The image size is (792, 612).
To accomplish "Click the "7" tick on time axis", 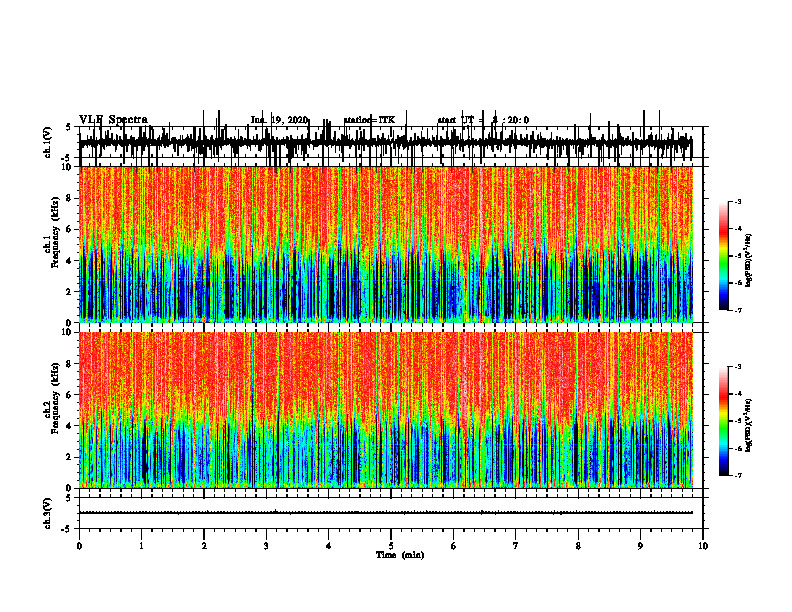I will (516, 546).
